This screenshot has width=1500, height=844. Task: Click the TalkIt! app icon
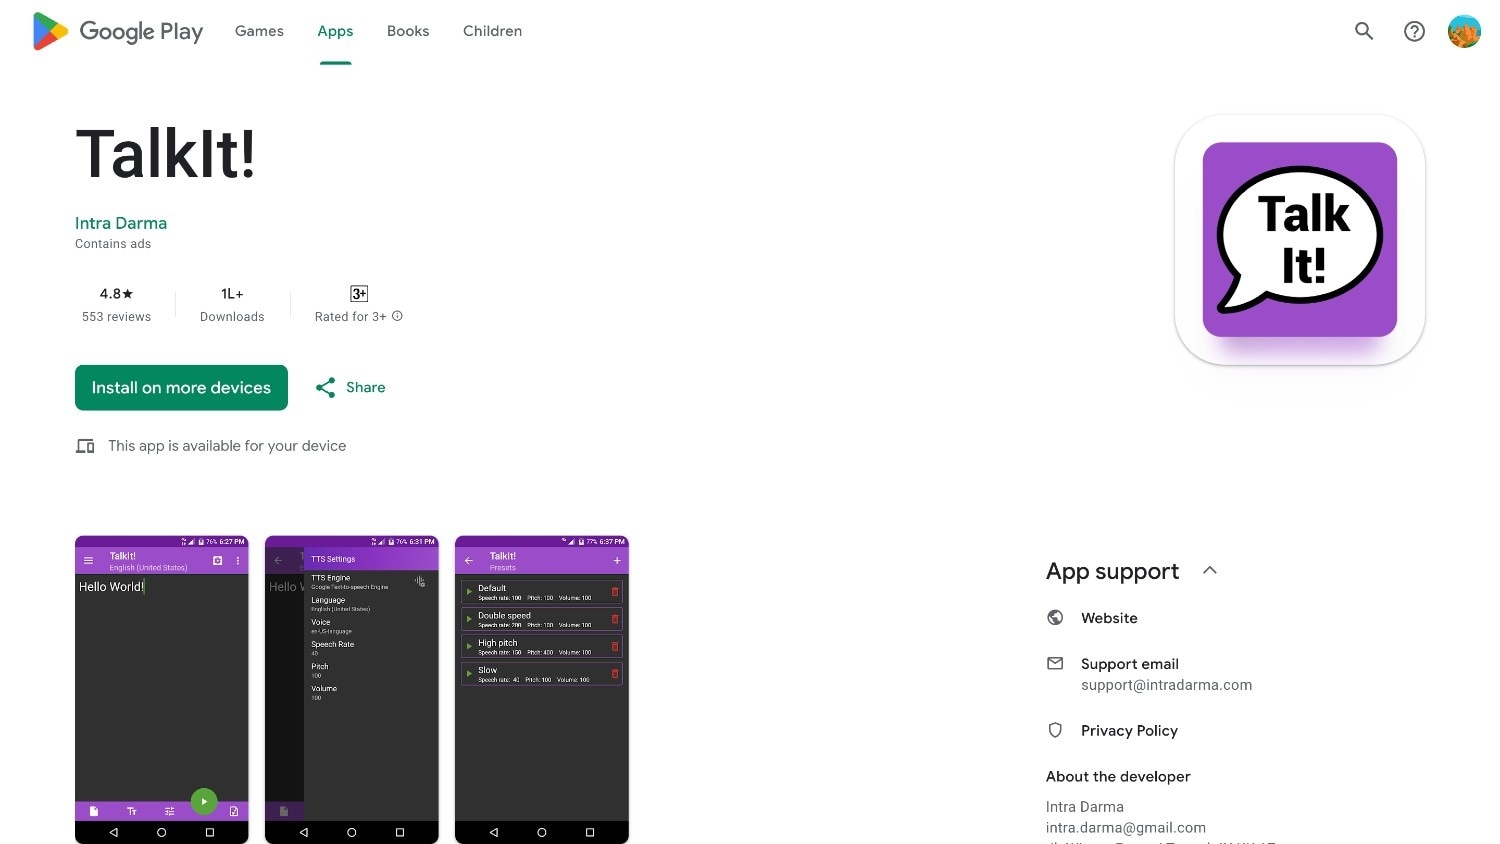[1300, 239]
